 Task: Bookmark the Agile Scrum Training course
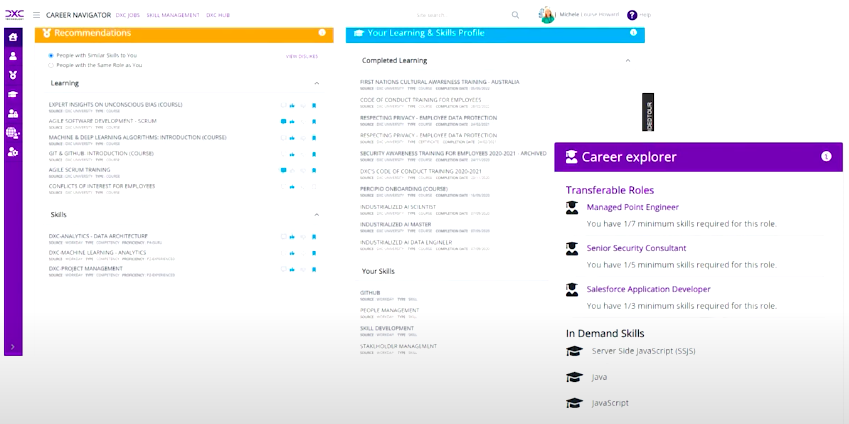click(x=314, y=171)
